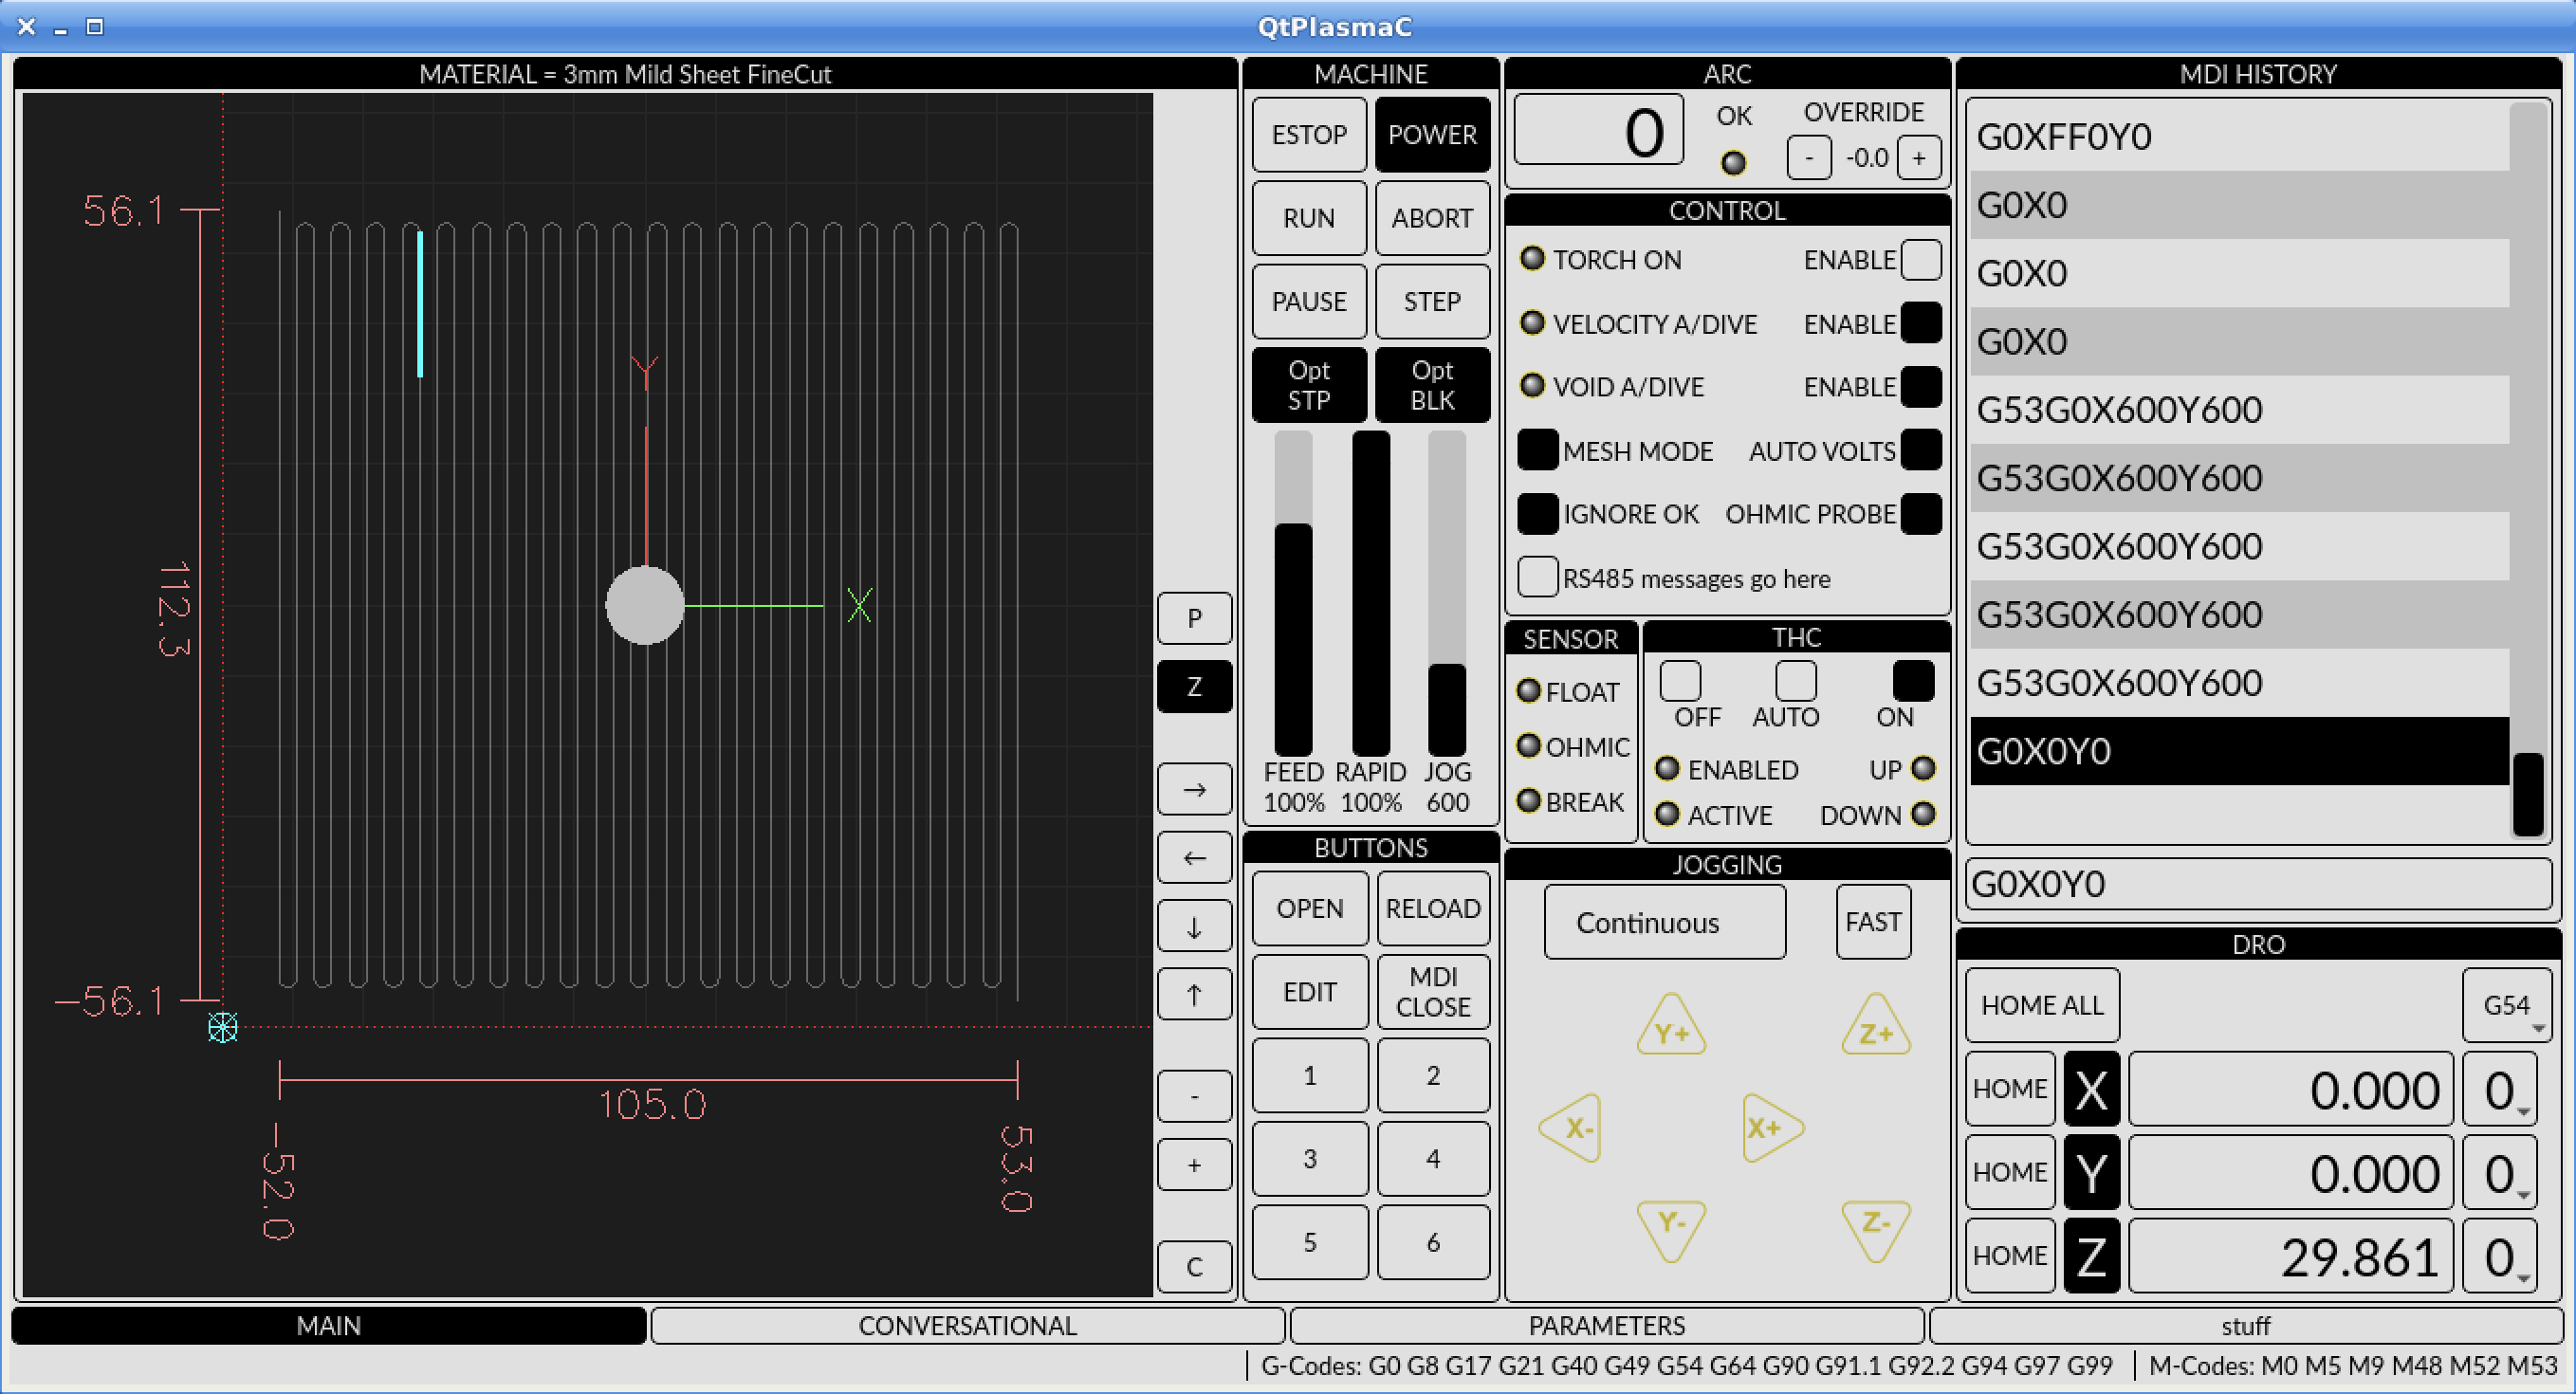Screen dimensions: 2576x1394
Task: Jog Z- with the downward triangle button
Action: click(x=1876, y=1229)
